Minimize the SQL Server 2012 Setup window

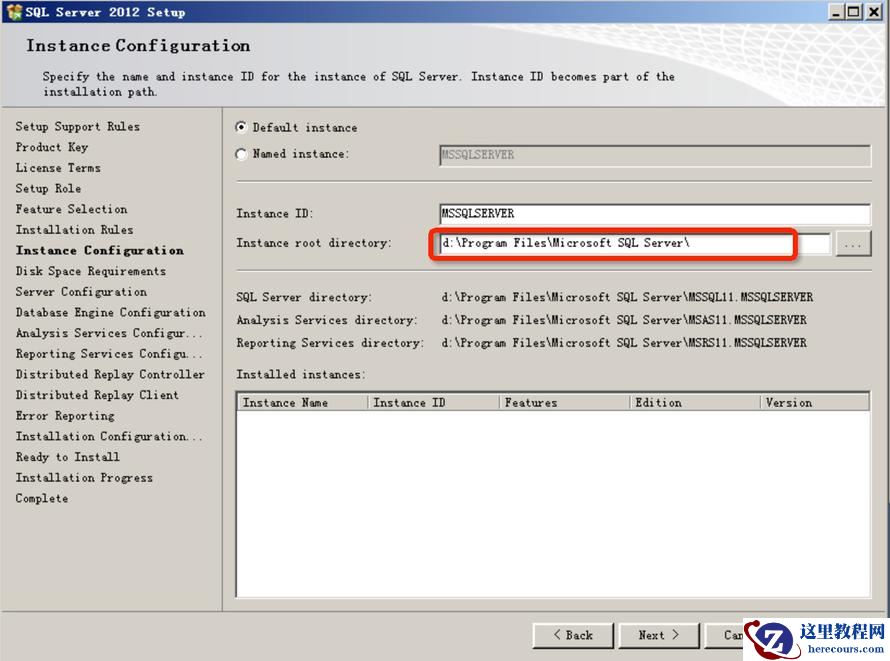pyautogui.click(x=836, y=12)
